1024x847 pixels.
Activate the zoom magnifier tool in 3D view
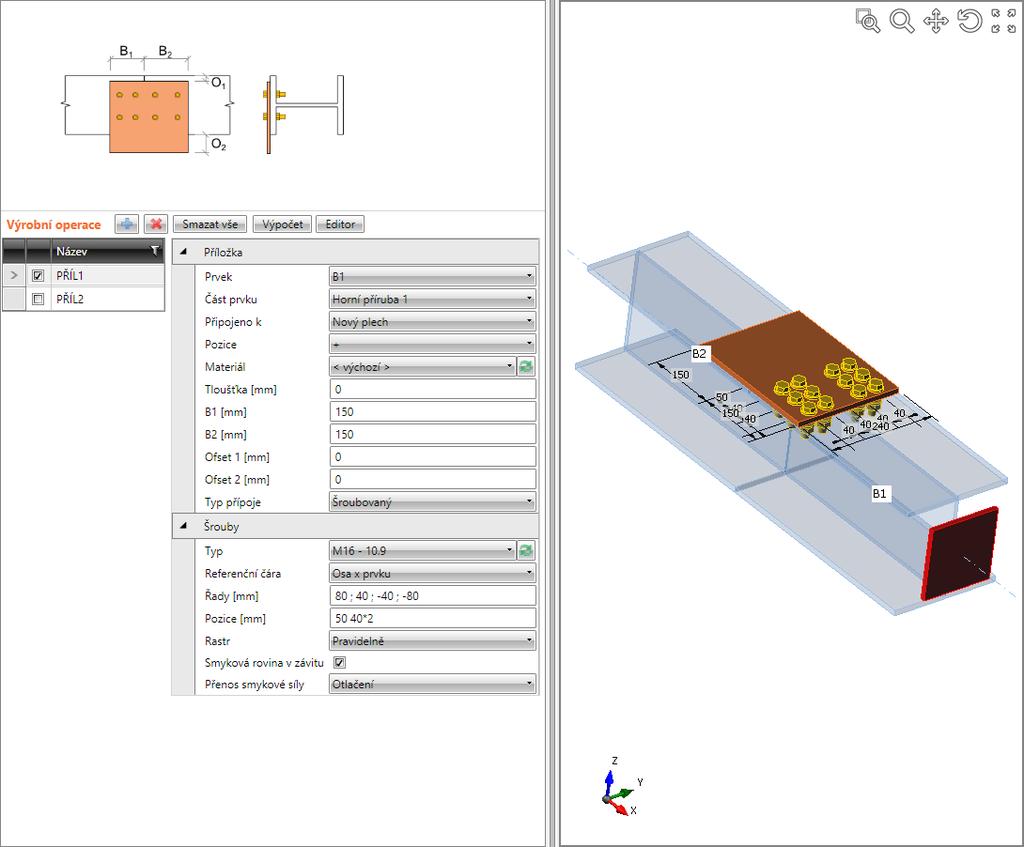pyautogui.click(x=902, y=21)
